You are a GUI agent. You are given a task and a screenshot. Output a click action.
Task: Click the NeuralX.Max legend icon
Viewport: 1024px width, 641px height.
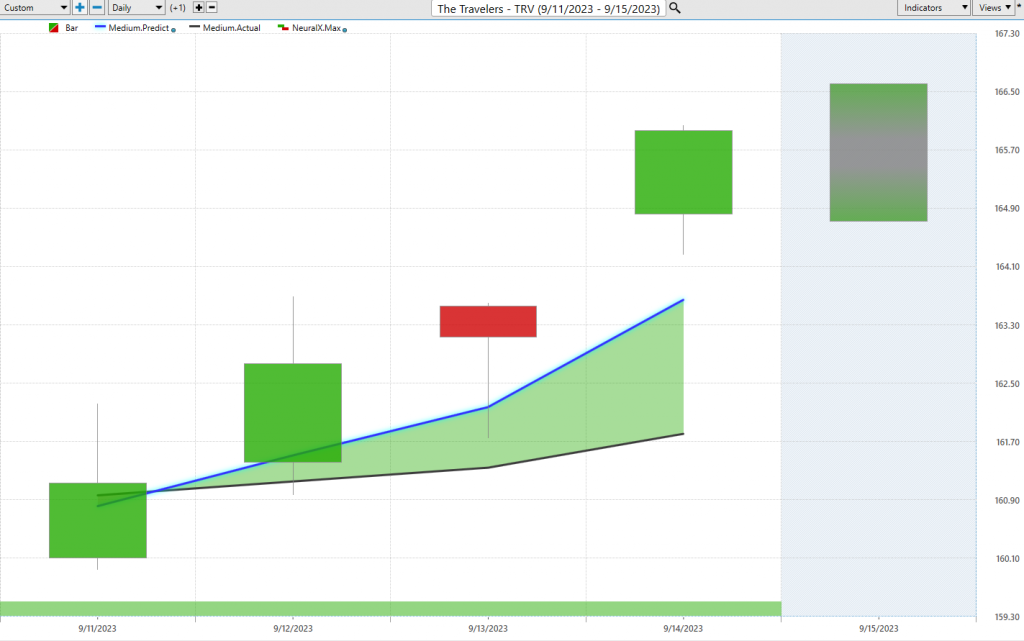pos(283,28)
